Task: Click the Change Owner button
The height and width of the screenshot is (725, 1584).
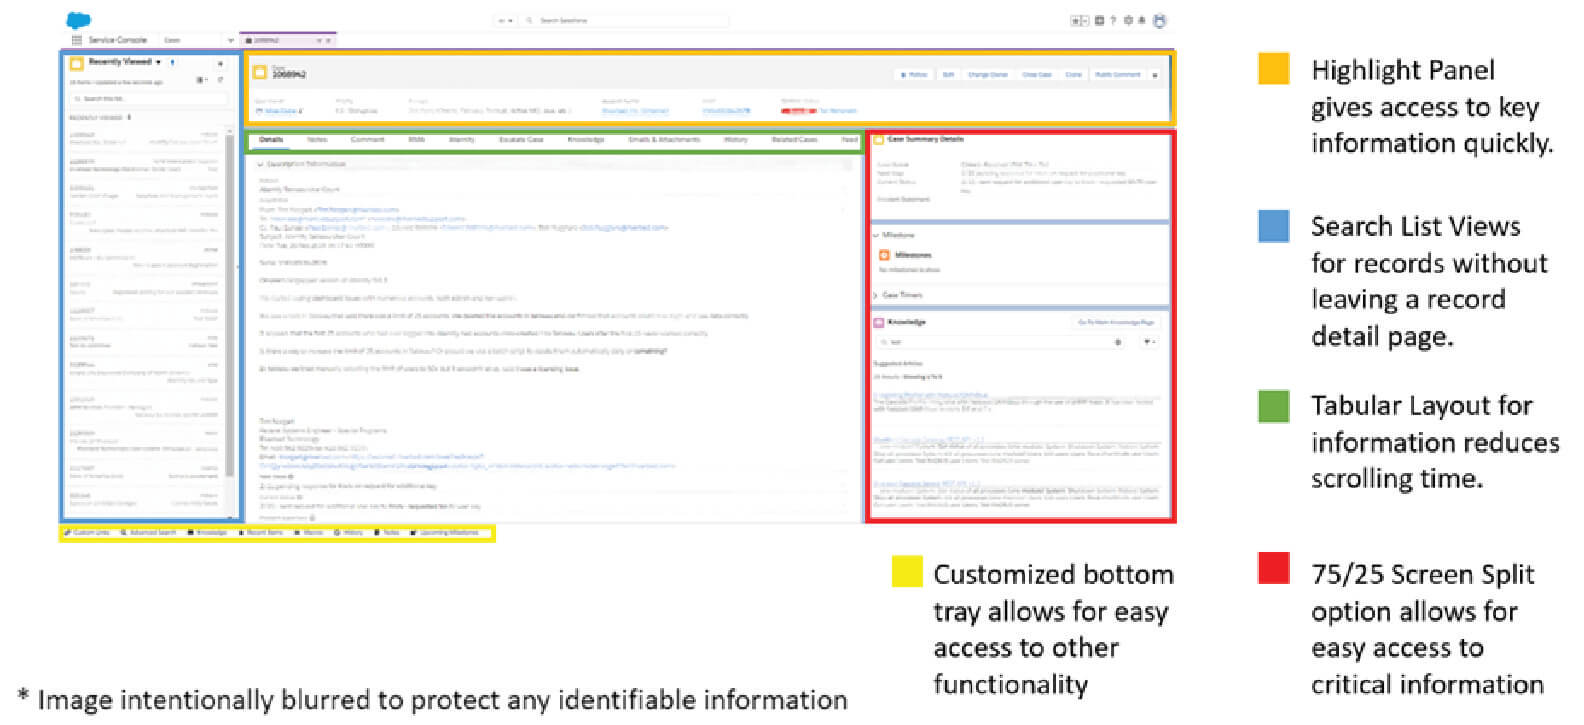Action: 987,74
